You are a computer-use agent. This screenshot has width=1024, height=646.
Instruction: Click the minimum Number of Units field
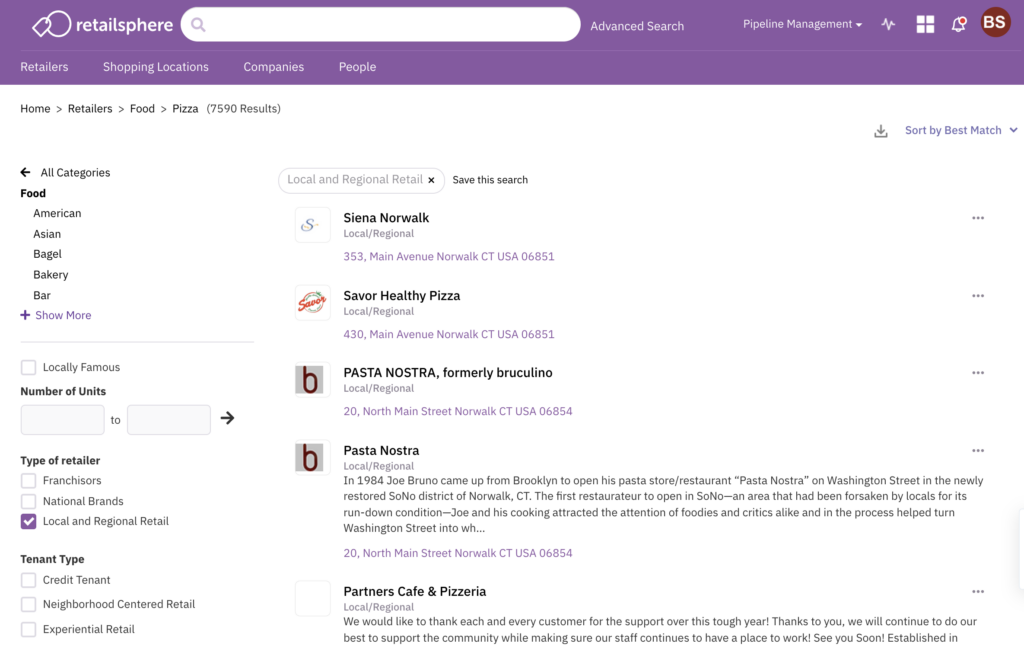(62, 419)
